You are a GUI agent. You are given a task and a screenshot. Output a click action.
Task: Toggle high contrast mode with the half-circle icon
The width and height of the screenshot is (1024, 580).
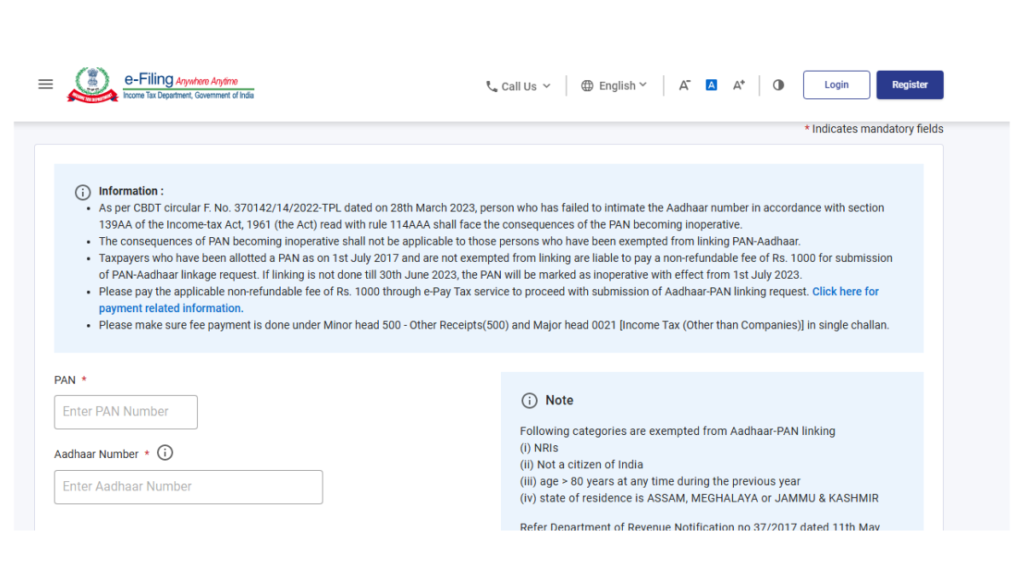tap(778, 85)
